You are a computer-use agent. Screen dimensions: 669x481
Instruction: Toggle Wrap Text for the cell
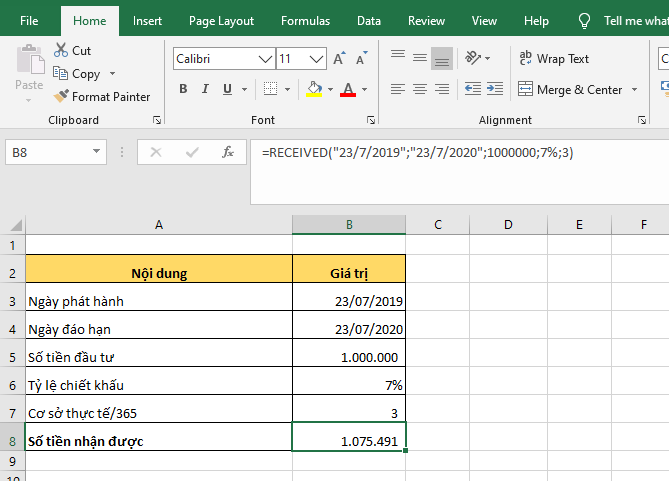coord(554,59)
